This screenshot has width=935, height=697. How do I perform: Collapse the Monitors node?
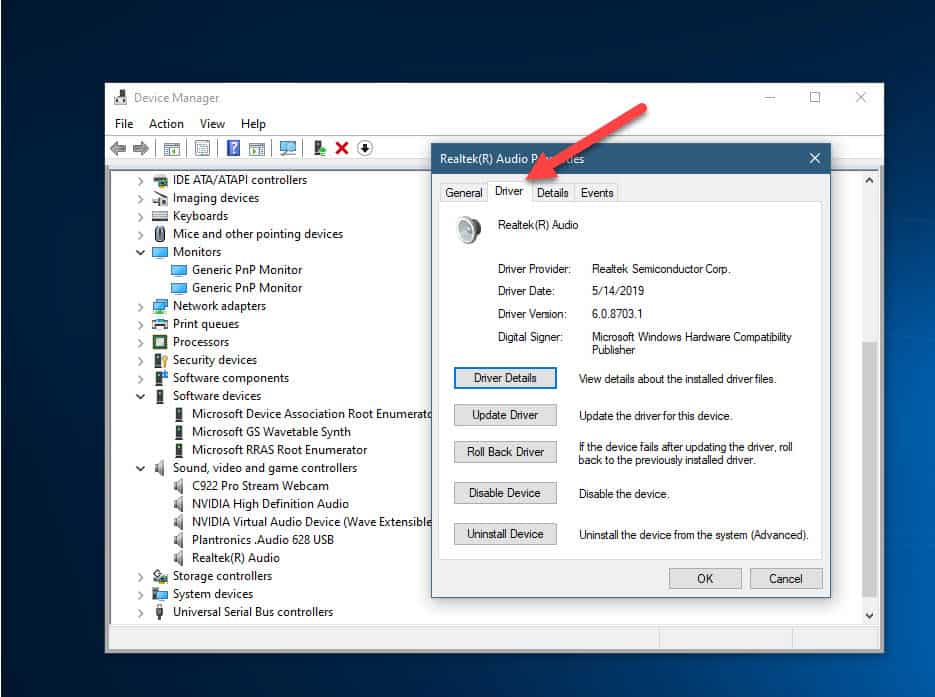tap(140, 252)
